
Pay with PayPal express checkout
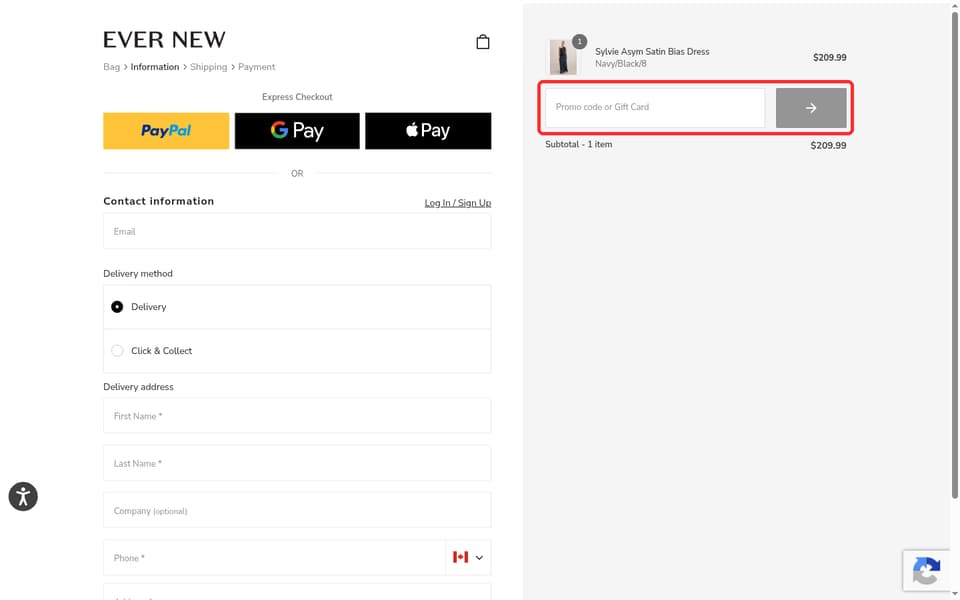pyautogui.click(x=166, y=130)
